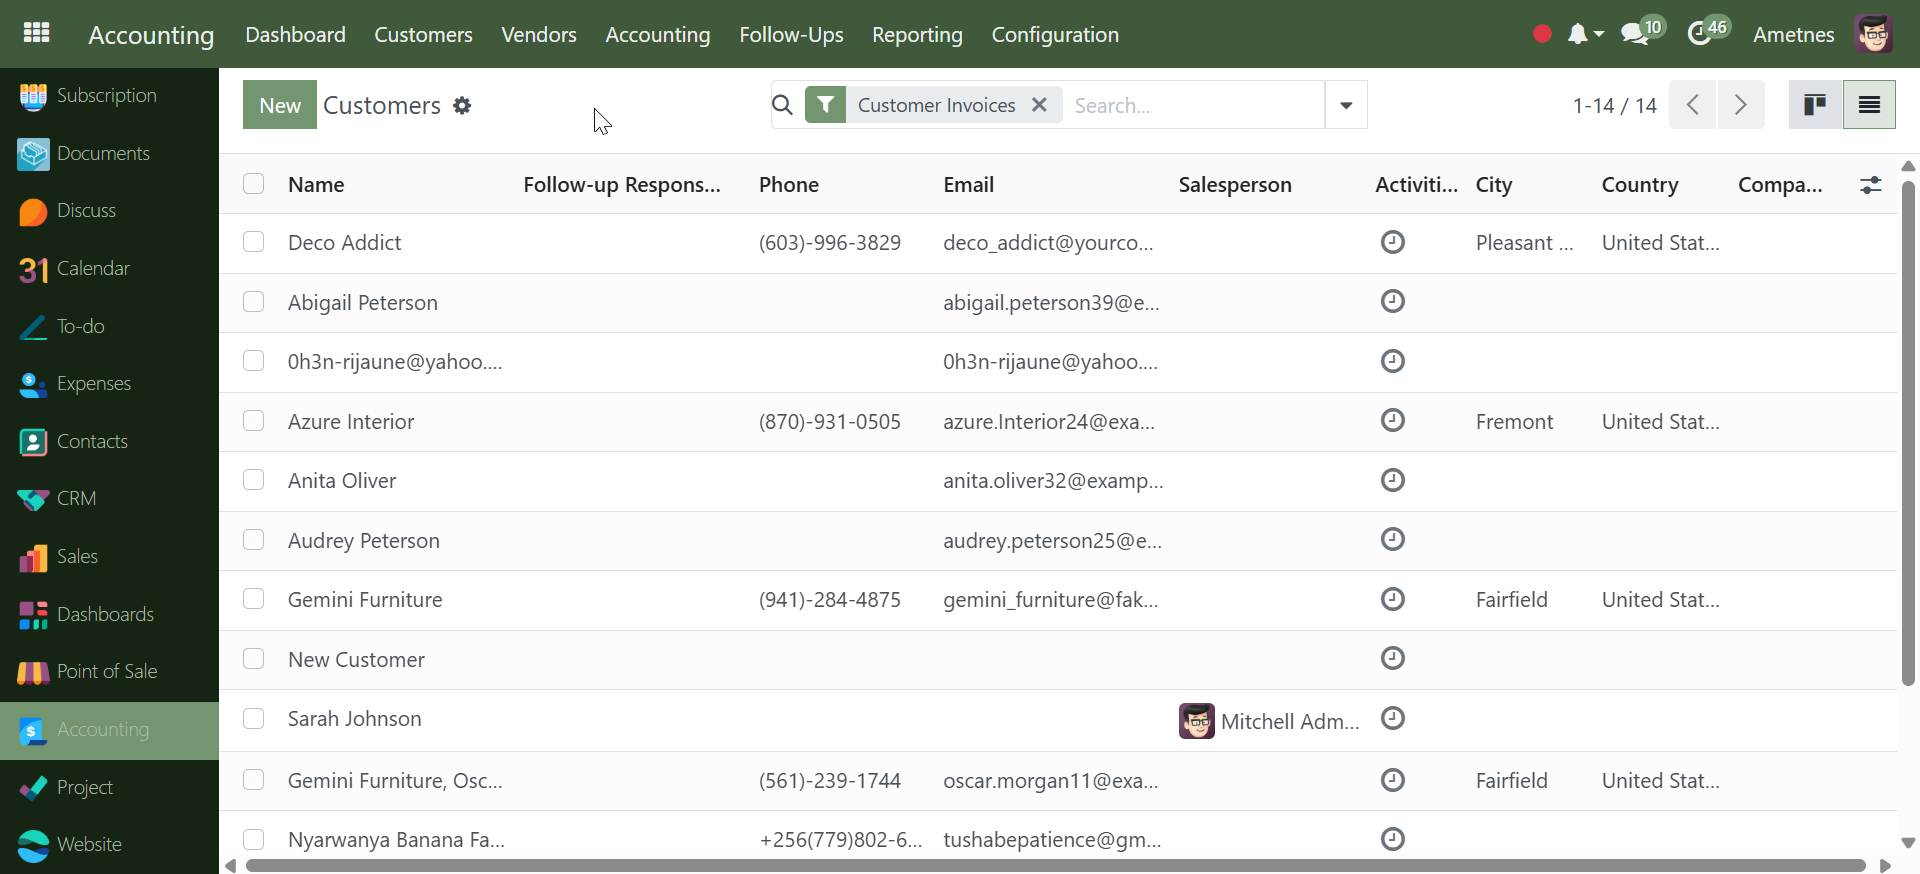
Task: Go to previous page of records
Action: click(x=1693, y=105)
